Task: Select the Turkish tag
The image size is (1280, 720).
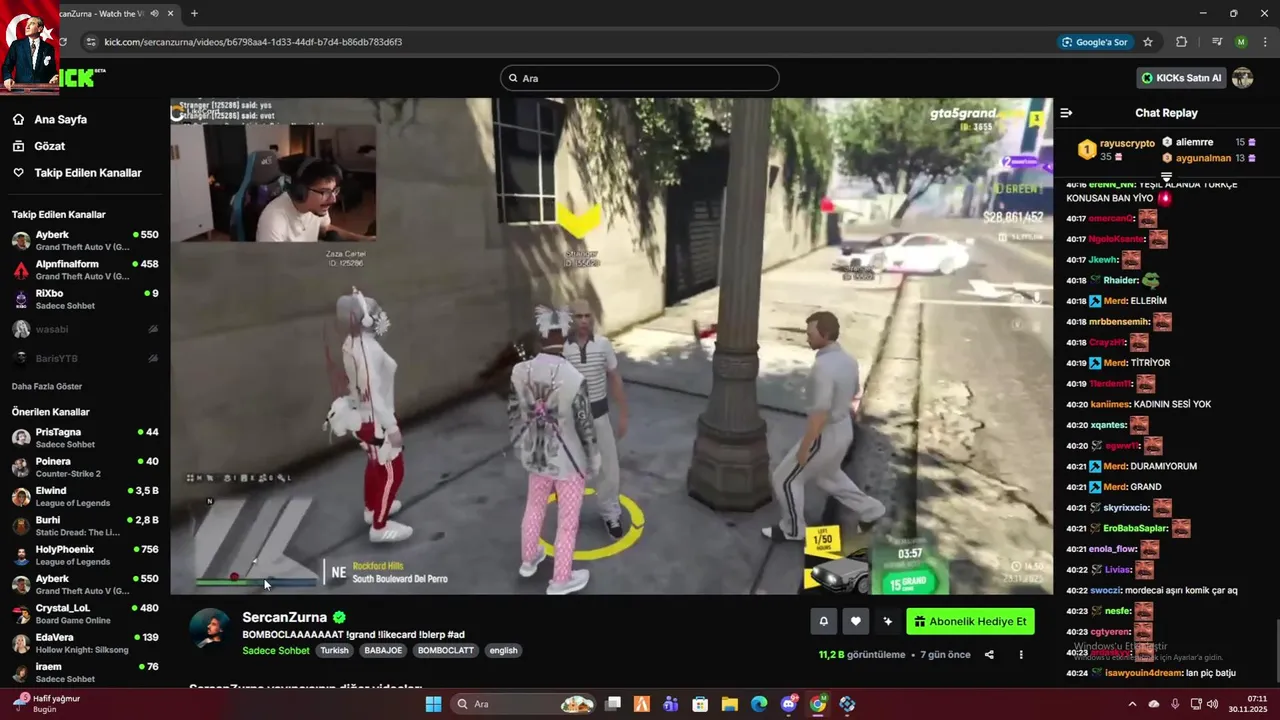Action: pyautogui.click(x=334, y=650)
